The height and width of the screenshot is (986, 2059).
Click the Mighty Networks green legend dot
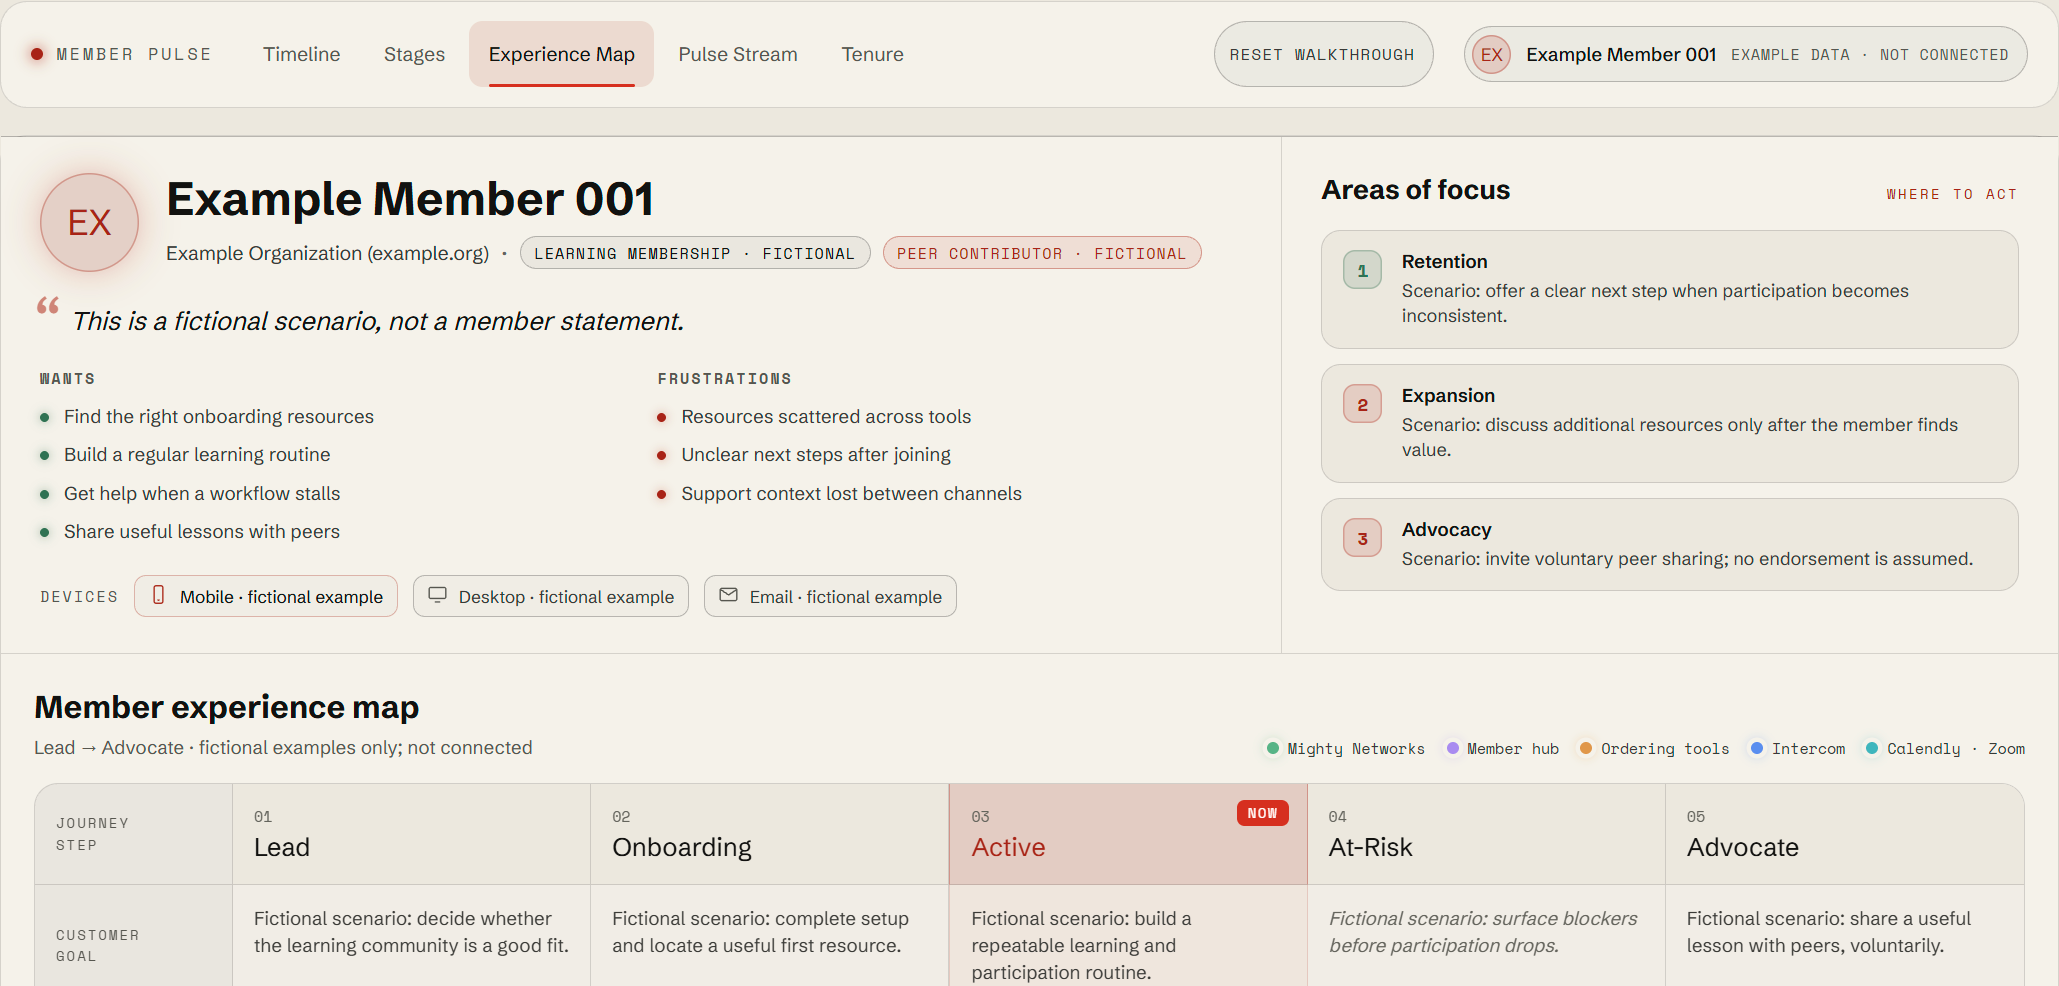point(1273,748)
